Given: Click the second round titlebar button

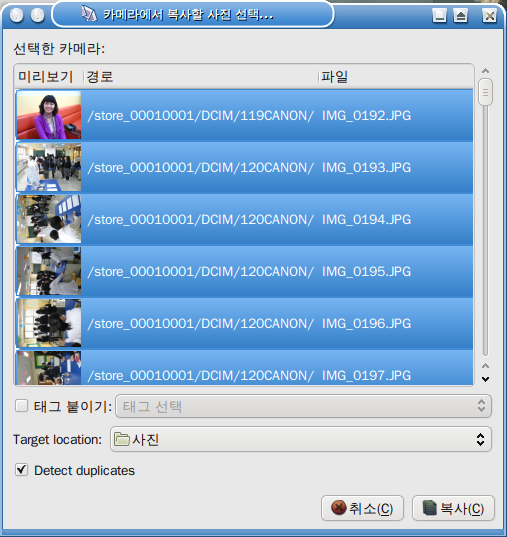Looking at the screenshot, I should click(x=37, y=15).
